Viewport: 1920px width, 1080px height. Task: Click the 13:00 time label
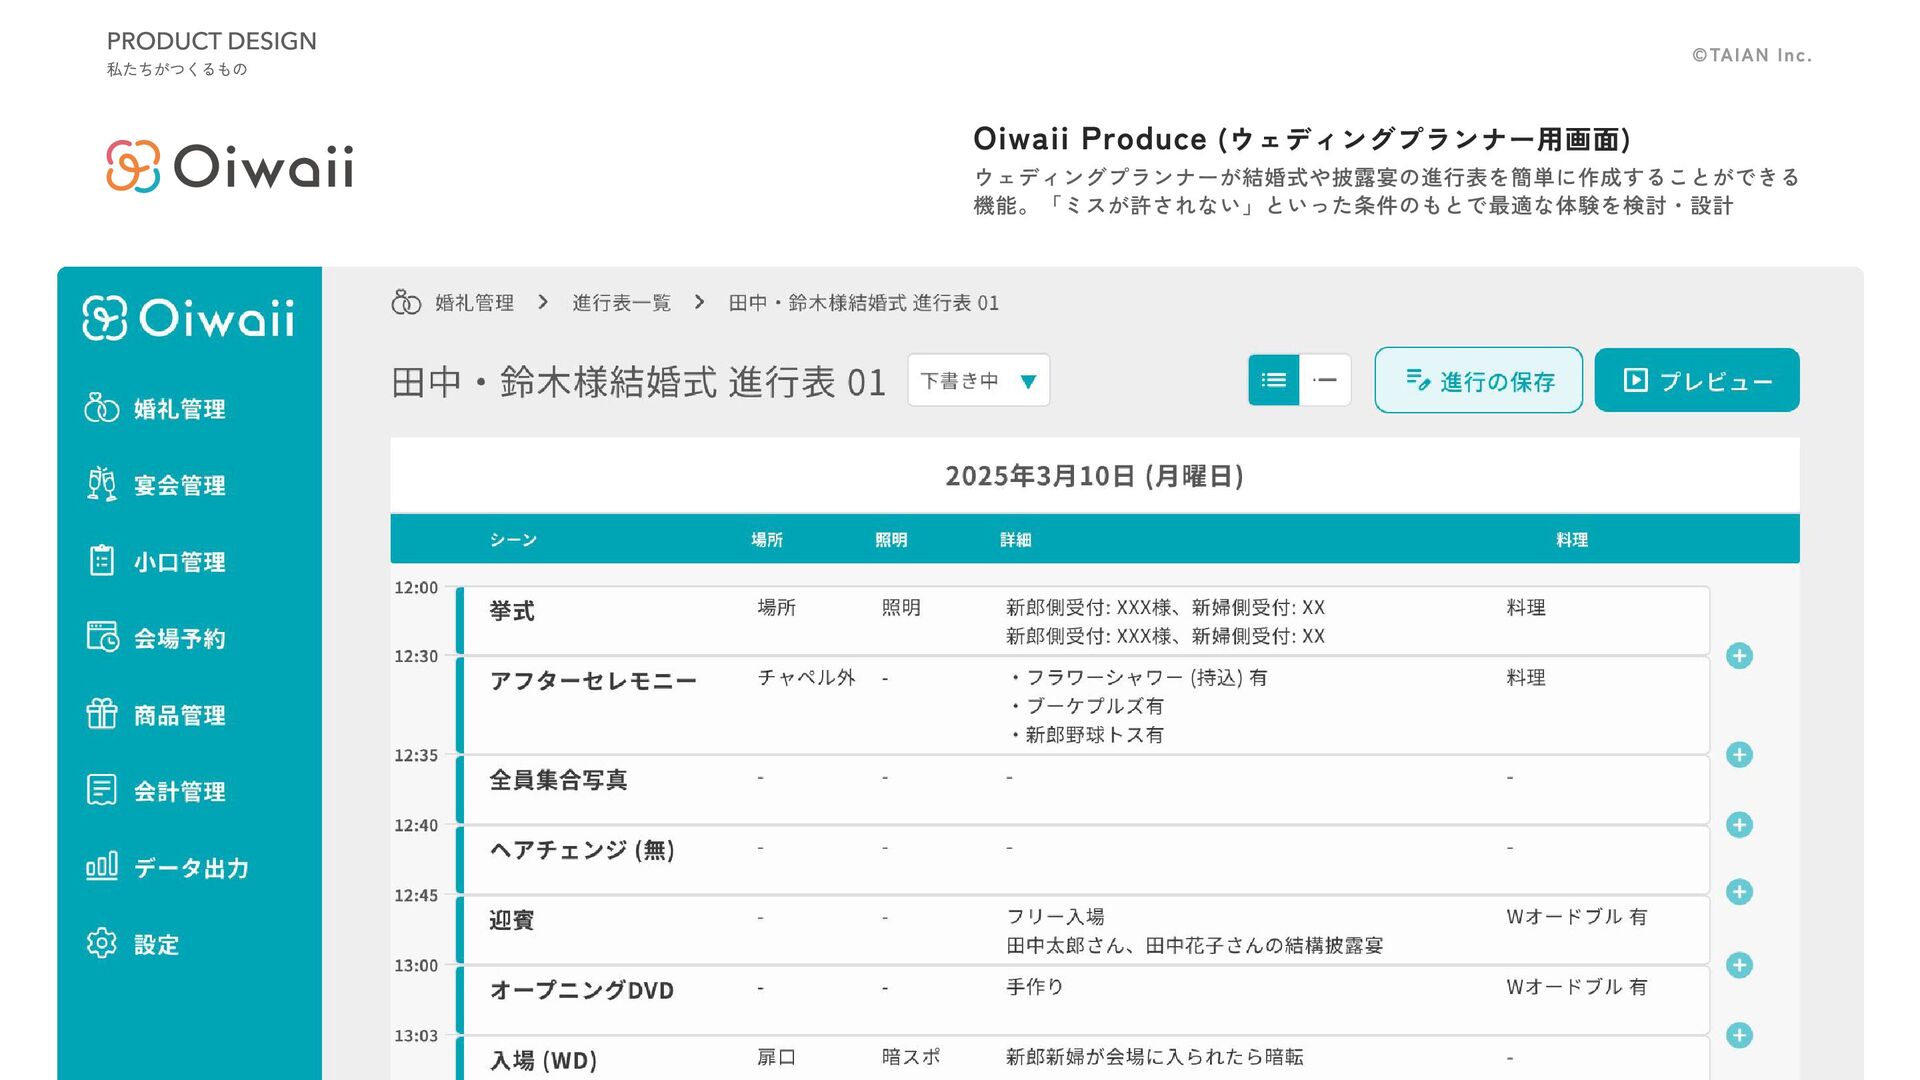[416, 965]
